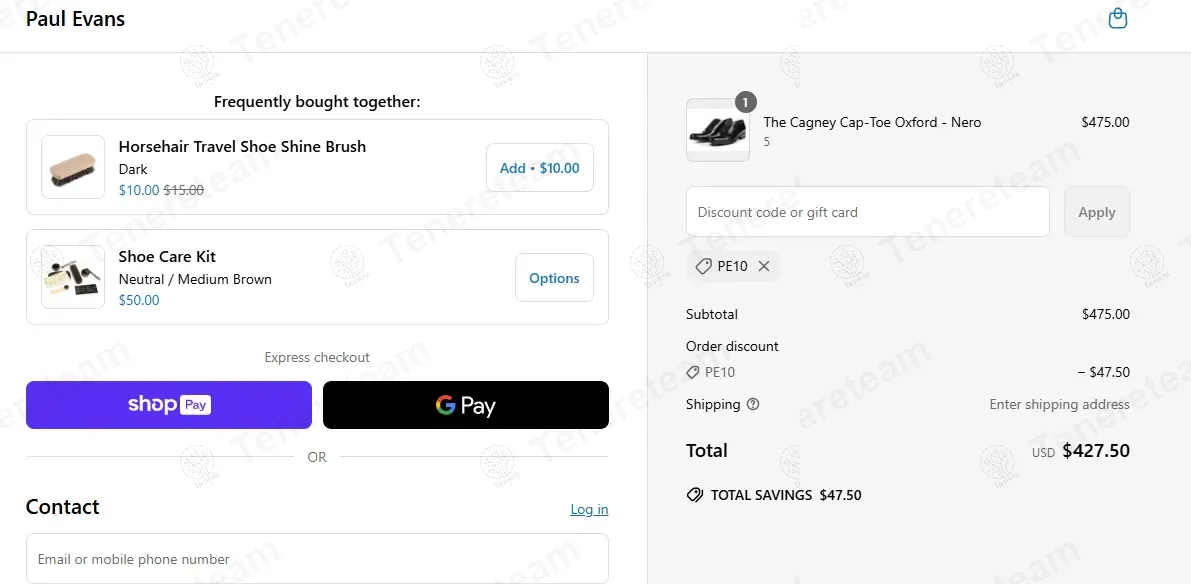
Task: Click the total savings tag icon
Action: click(695, 495)
